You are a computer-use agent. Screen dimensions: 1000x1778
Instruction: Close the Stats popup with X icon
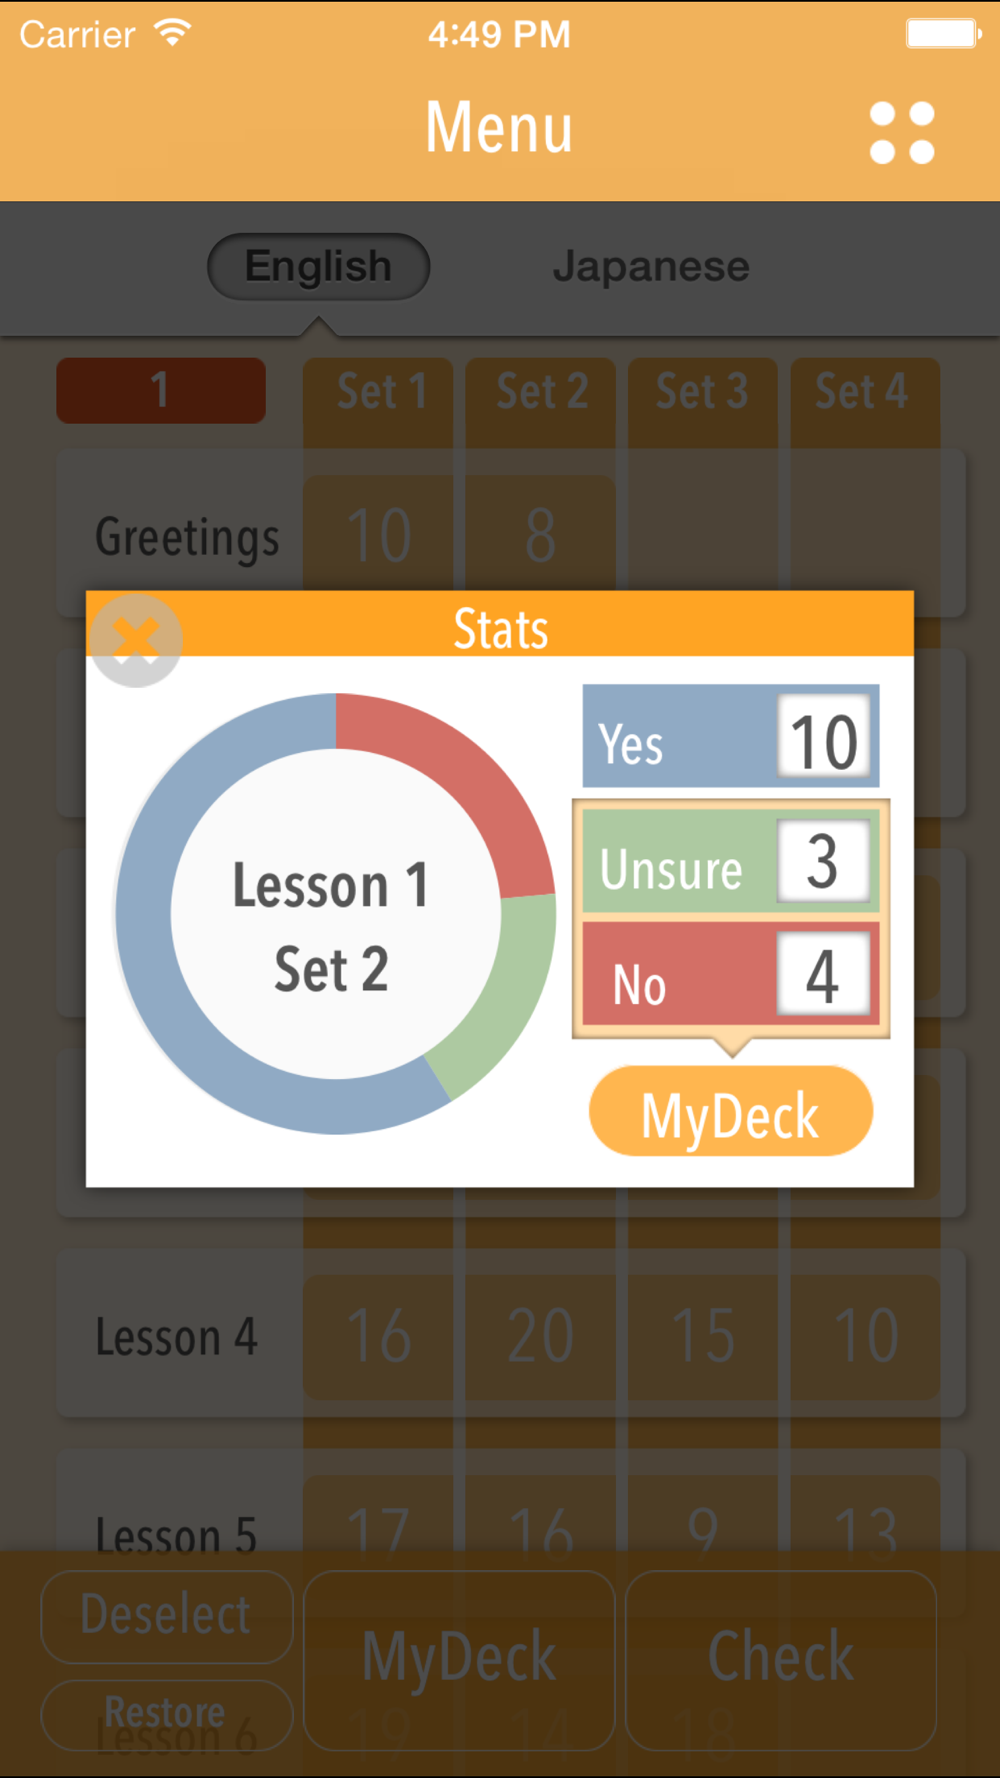tap(136, 640)
